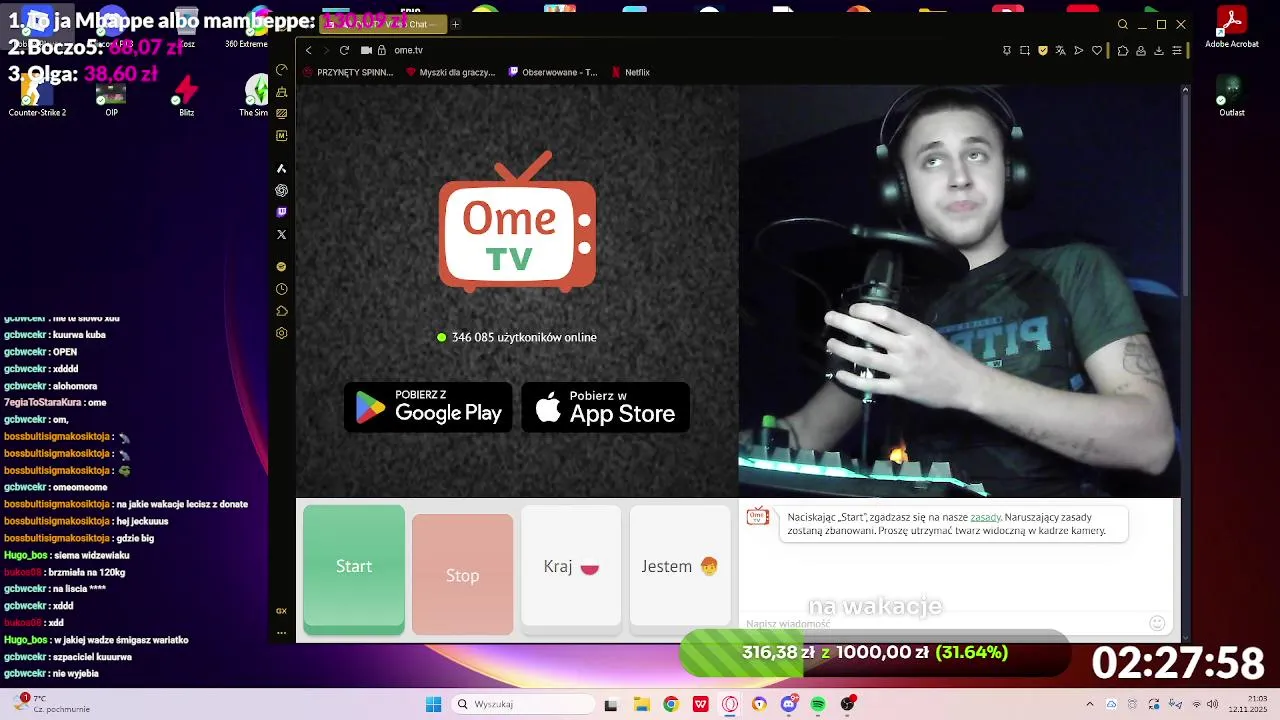Add page to bookmarks heart icon
Image resolution: width=1280 pixels, height=720 pixels.
click(1097, 50)
